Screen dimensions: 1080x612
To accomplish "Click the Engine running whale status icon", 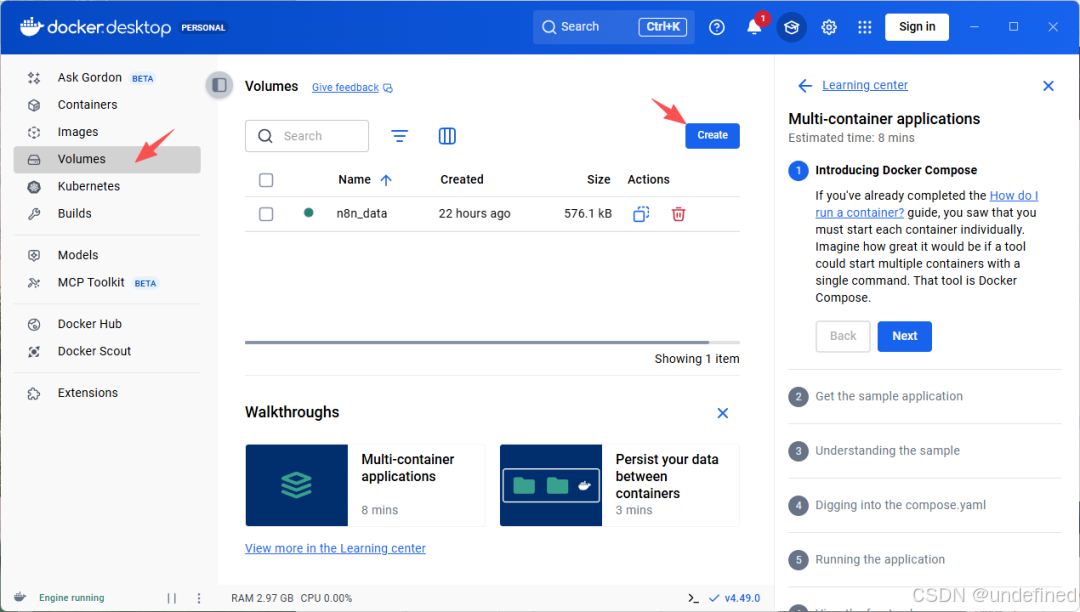I will 20,597.
